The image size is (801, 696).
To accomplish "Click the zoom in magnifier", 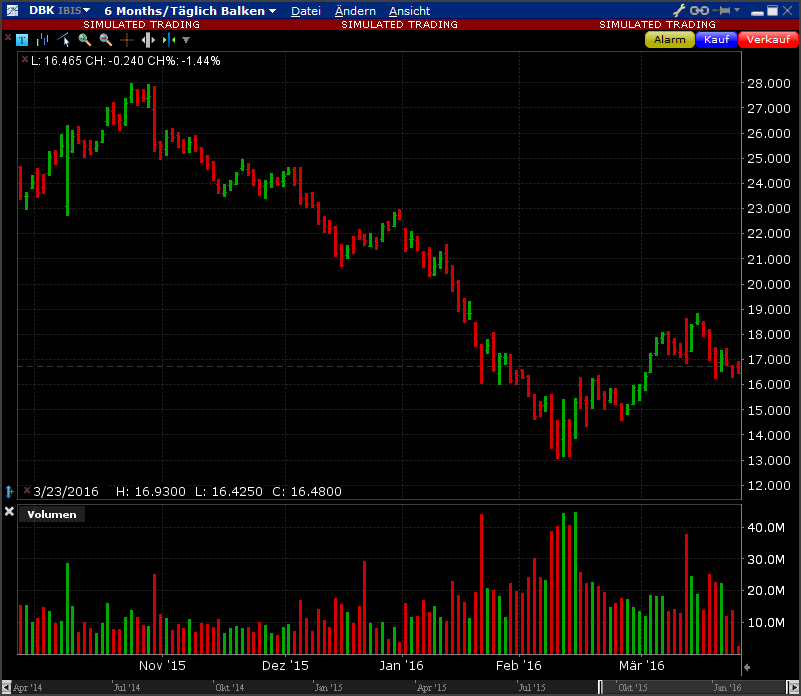I will click(x=85, y=40).
